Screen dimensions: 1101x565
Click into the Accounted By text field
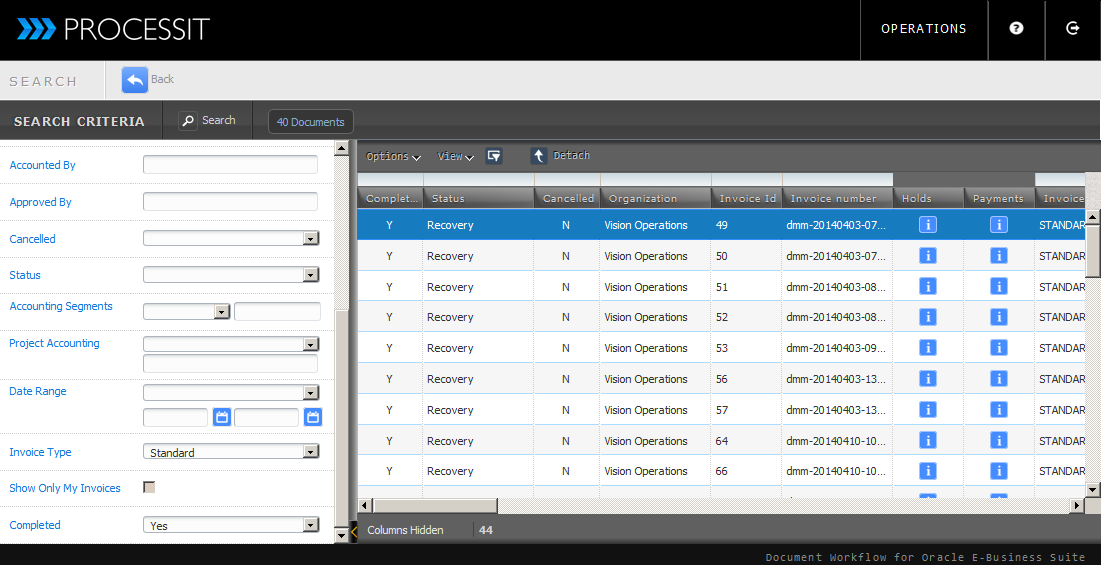230,165
